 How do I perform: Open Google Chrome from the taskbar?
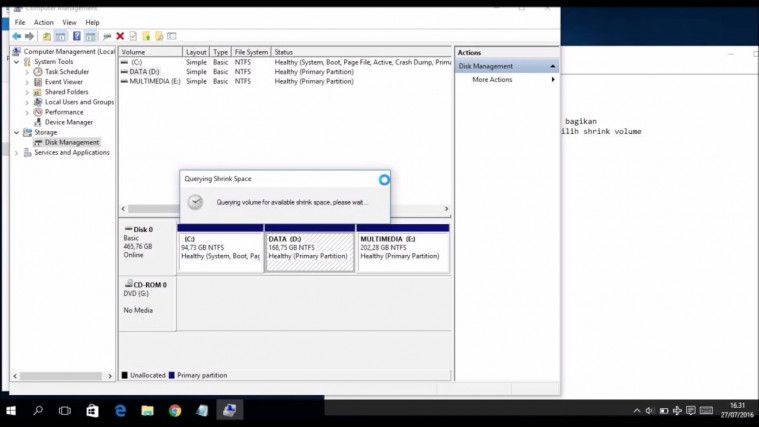click(x=175, y=411)
